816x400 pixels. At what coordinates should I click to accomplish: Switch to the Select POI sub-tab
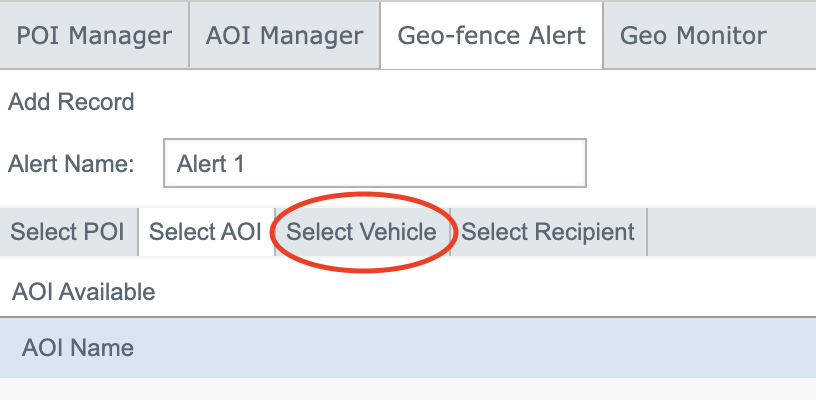click(x=68, y=232)
